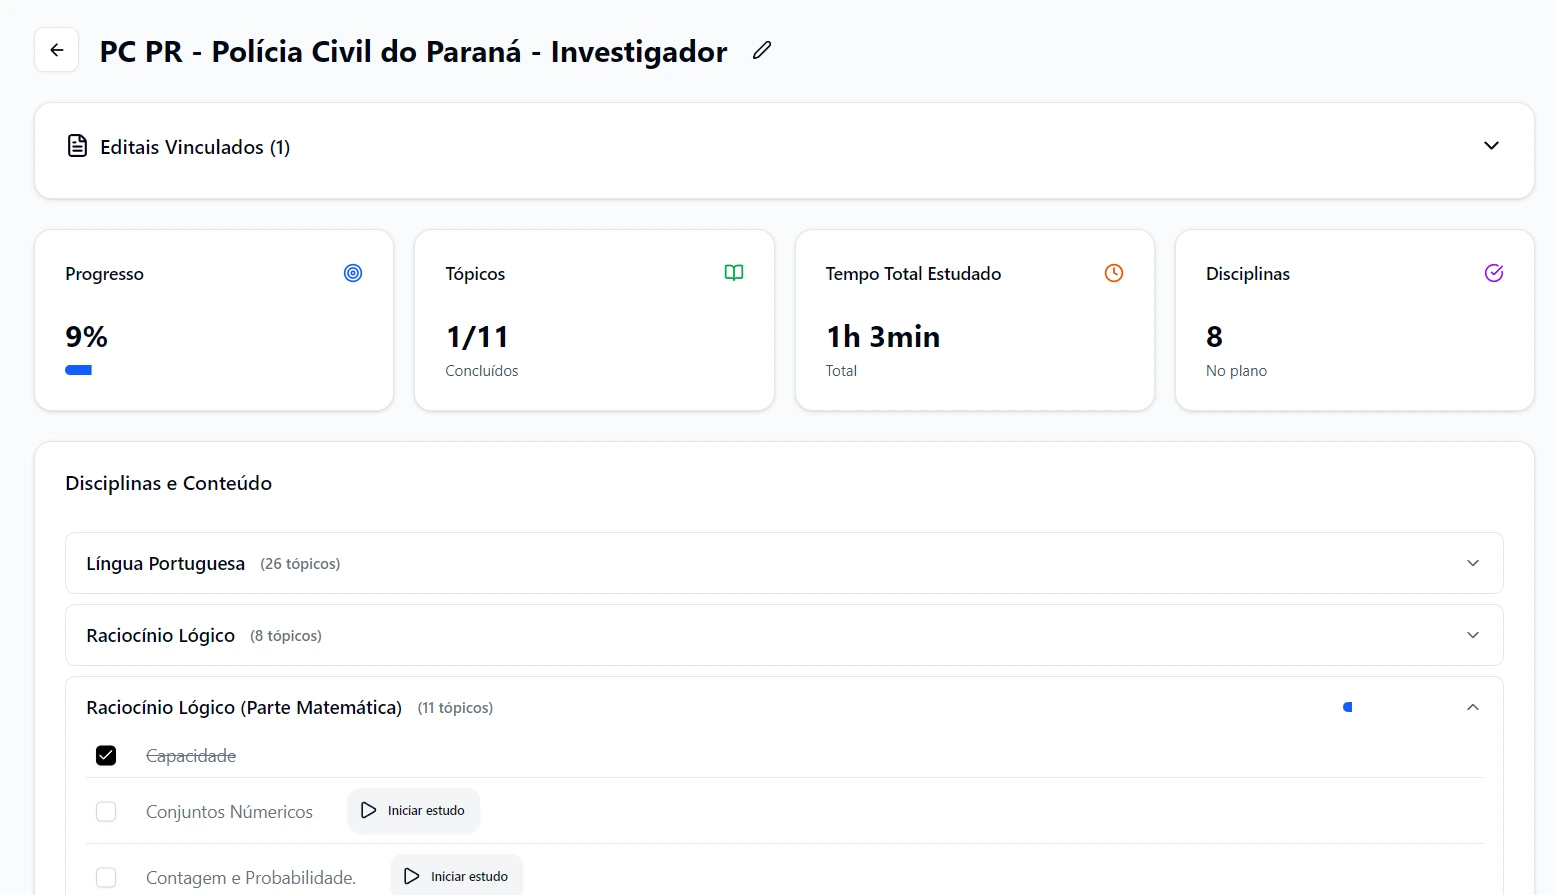Screen dimensions: 1556x895
Task: Click the 9% progress bar
Action: pos(79,369)
